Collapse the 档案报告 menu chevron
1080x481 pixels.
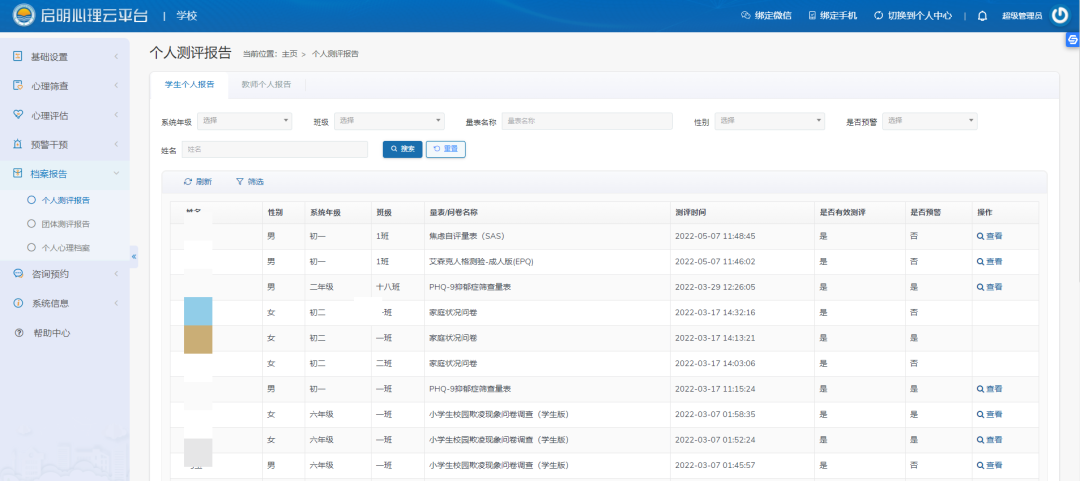click(x=116, y=174)
